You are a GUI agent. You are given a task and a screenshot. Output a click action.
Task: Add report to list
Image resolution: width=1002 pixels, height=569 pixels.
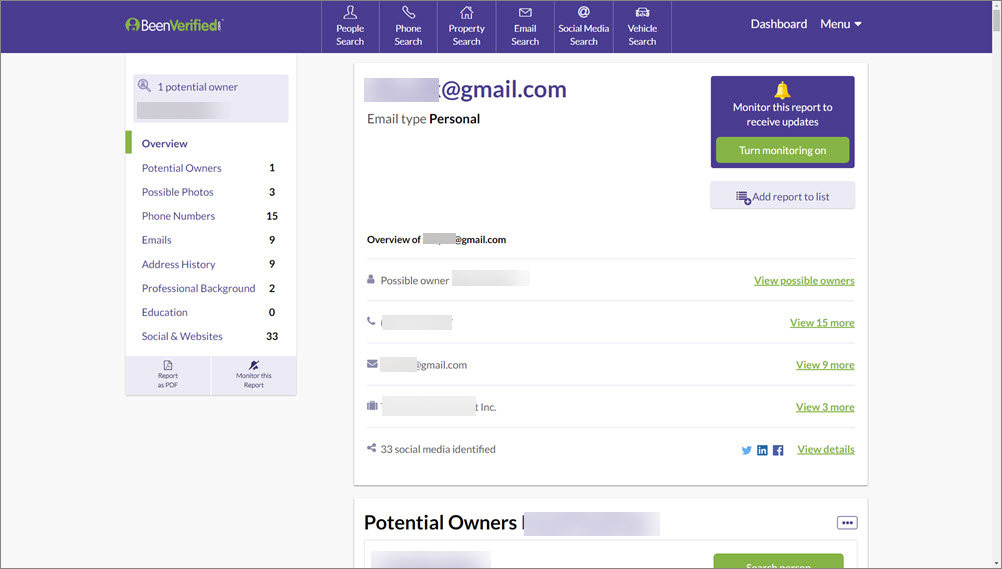[782, 196]
